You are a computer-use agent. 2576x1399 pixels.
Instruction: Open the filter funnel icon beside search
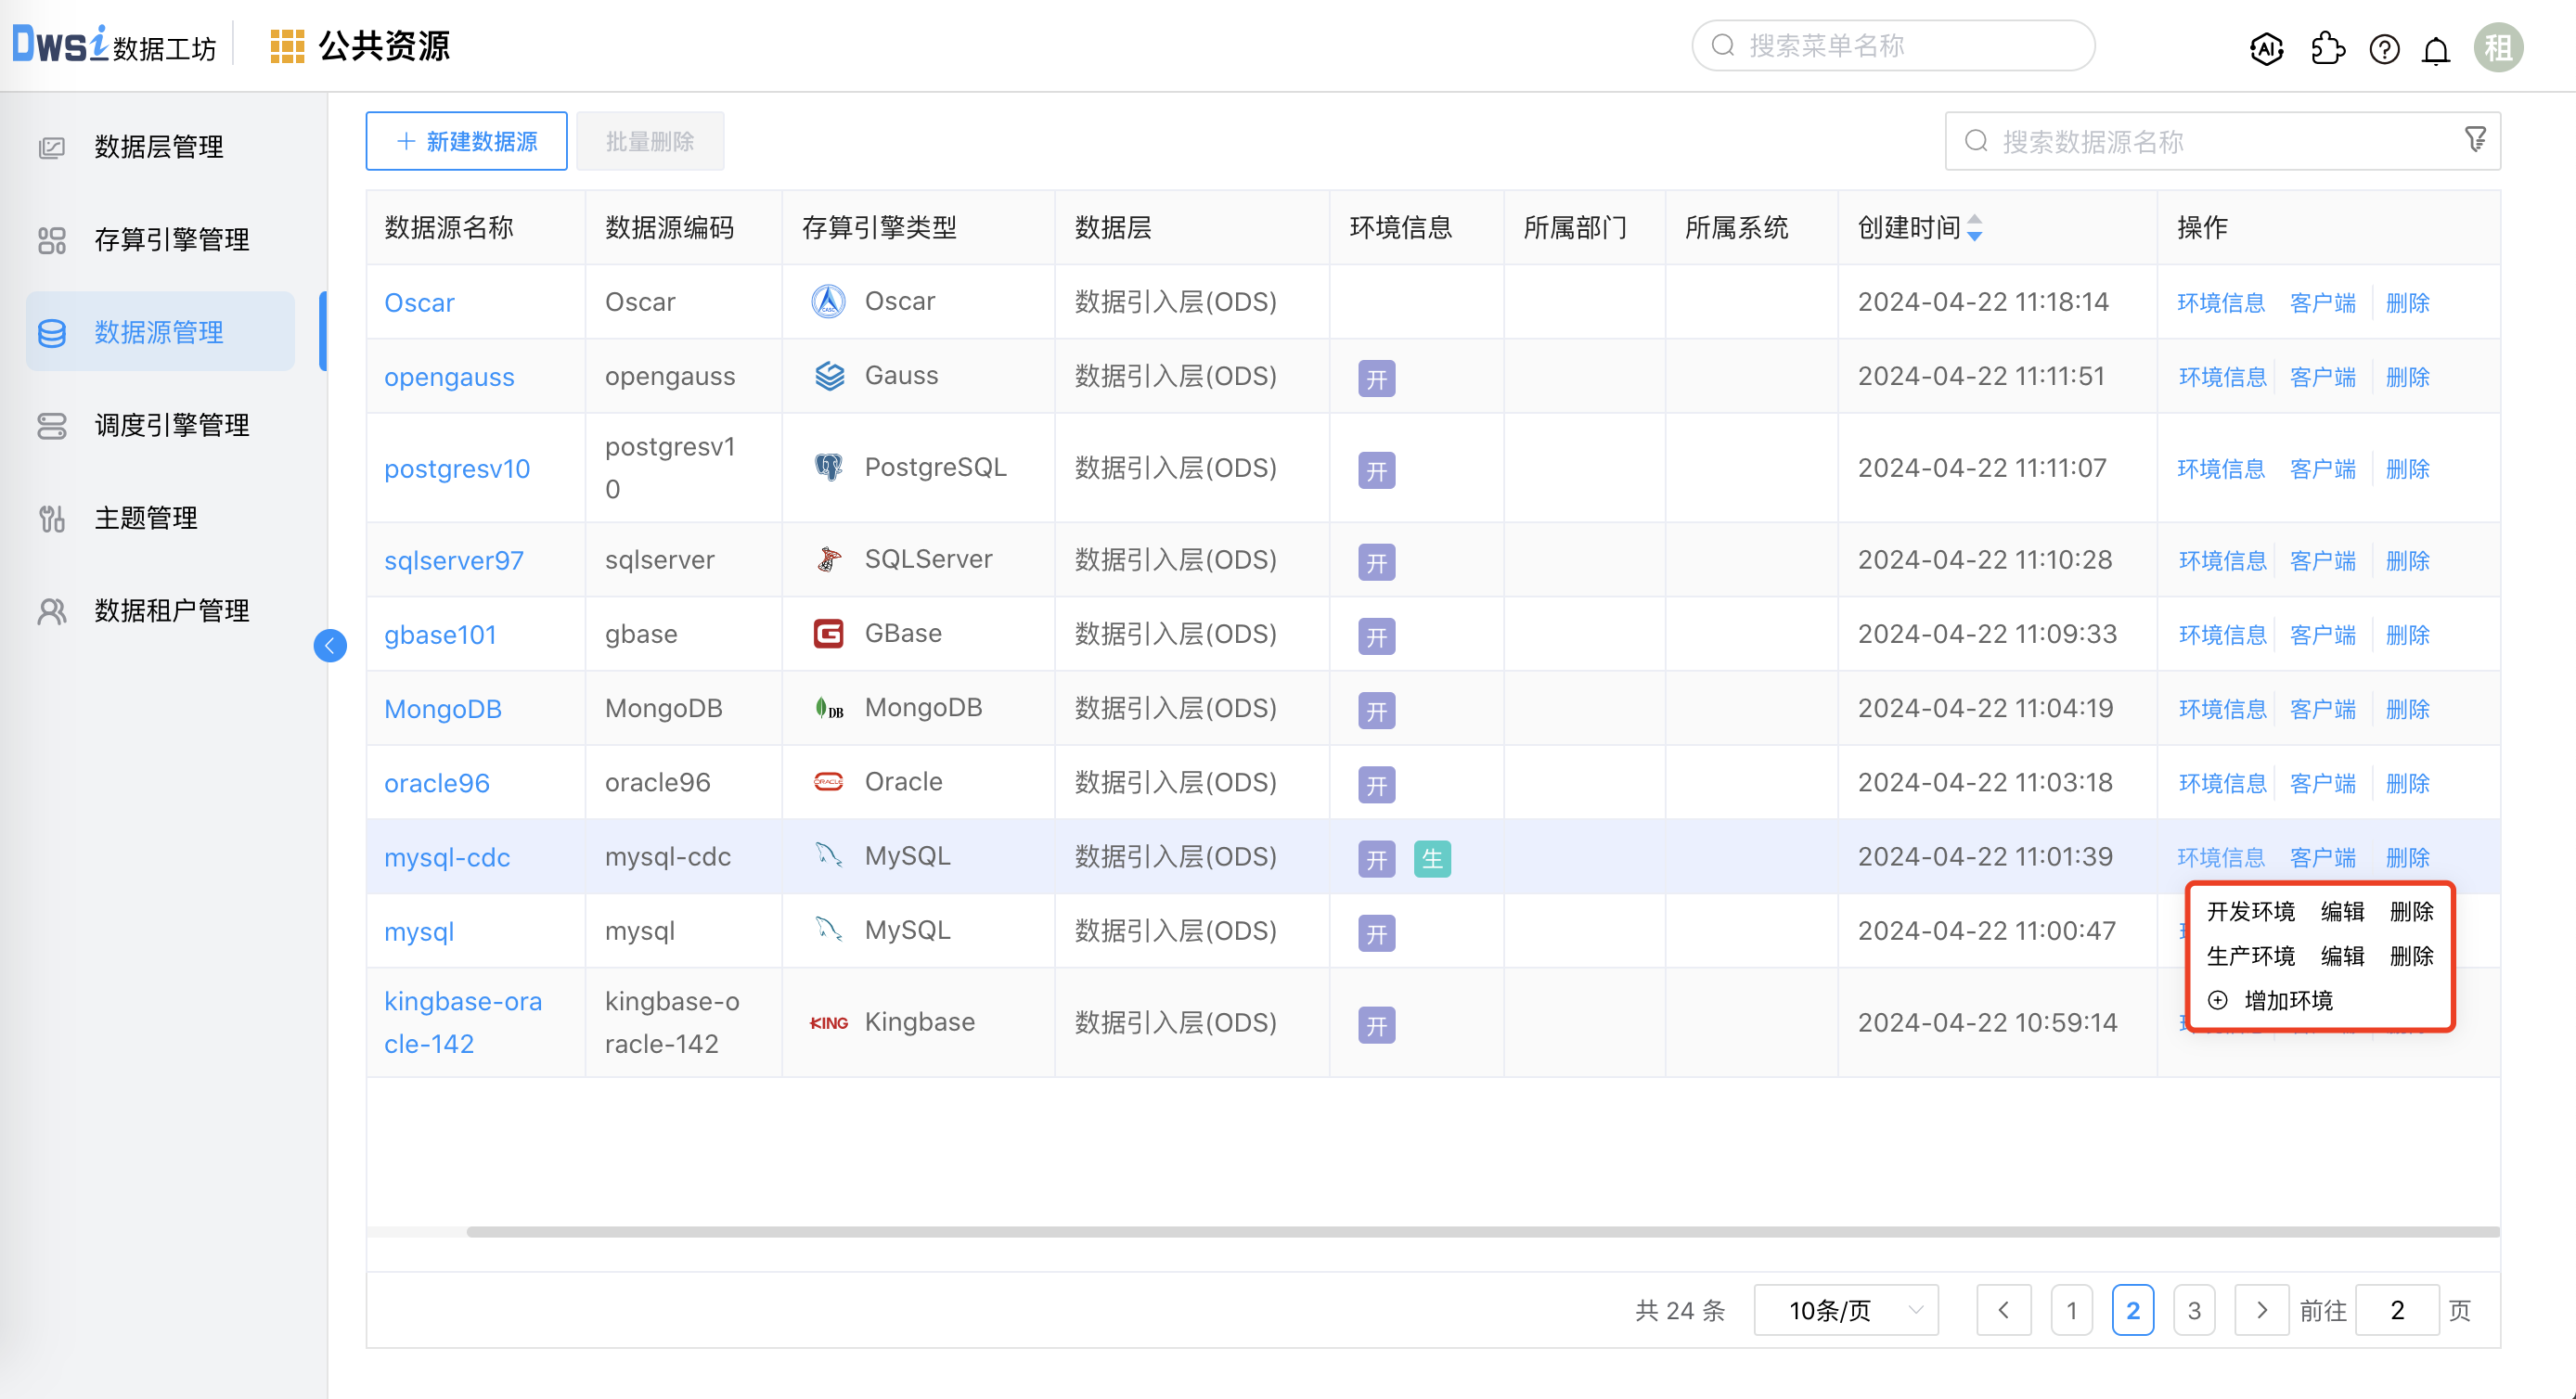2476,139
